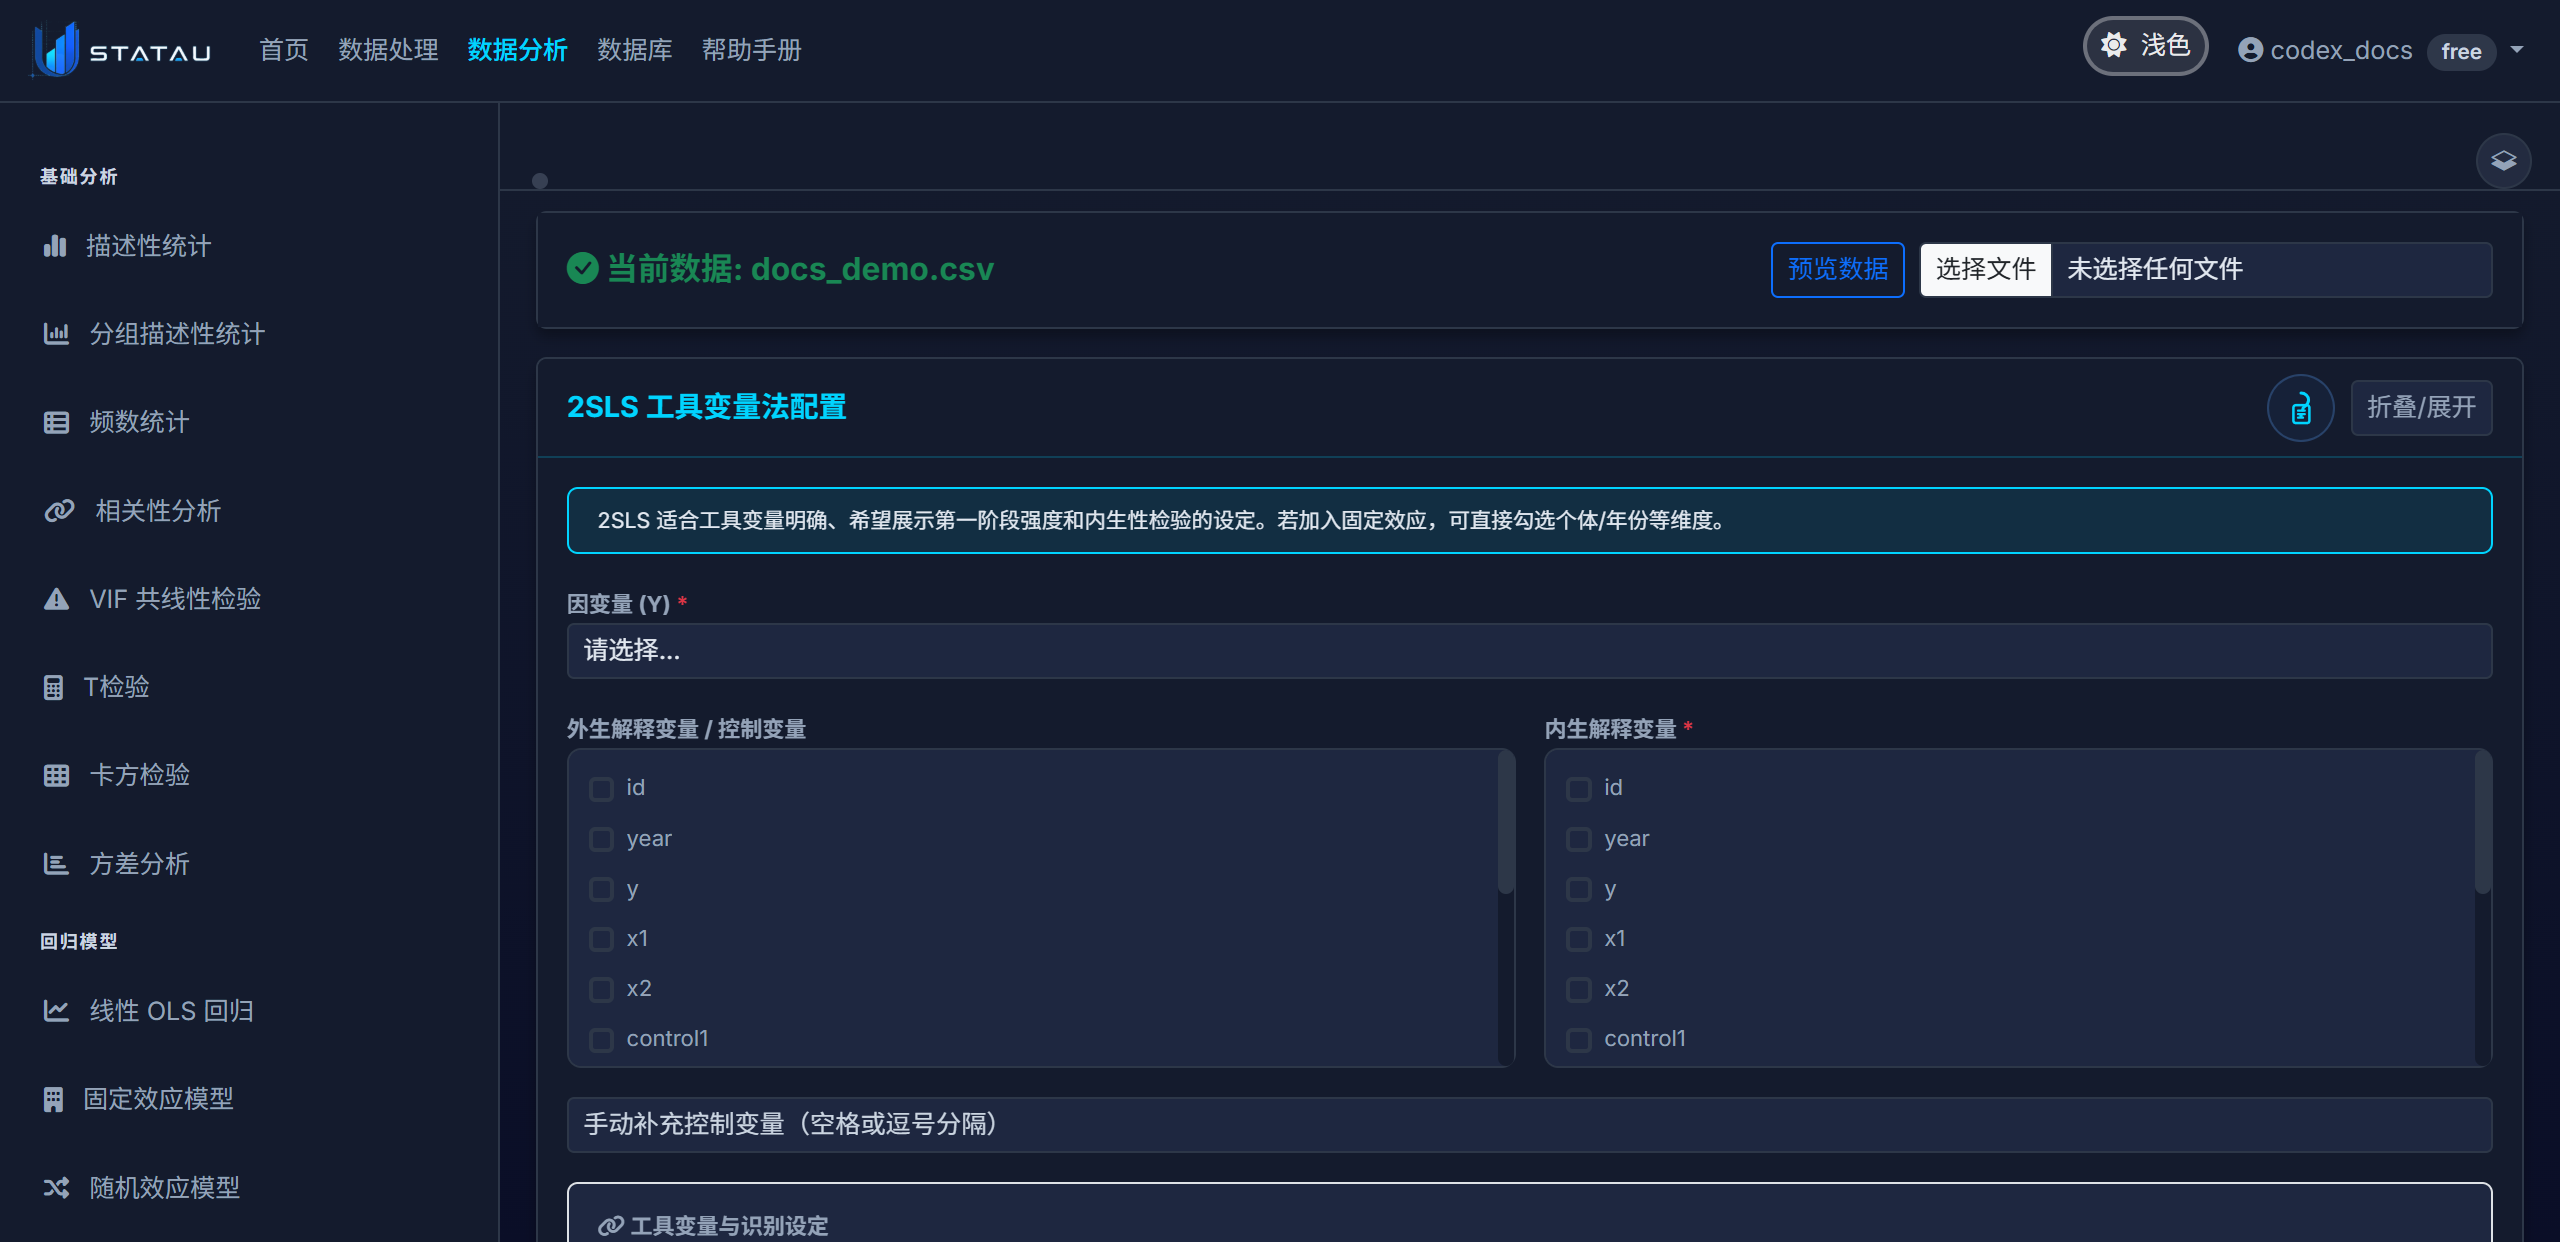Click the codex_docs username
2560x1242 pixels.
click(2341, 50)
